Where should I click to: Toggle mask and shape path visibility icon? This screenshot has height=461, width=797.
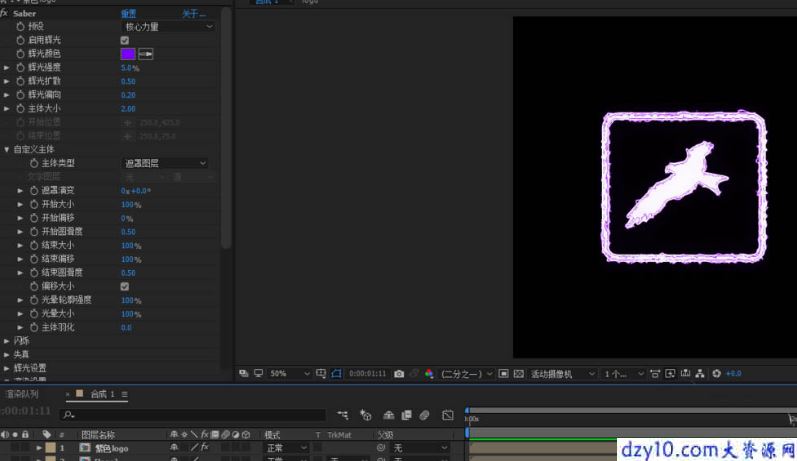[336, 374]
